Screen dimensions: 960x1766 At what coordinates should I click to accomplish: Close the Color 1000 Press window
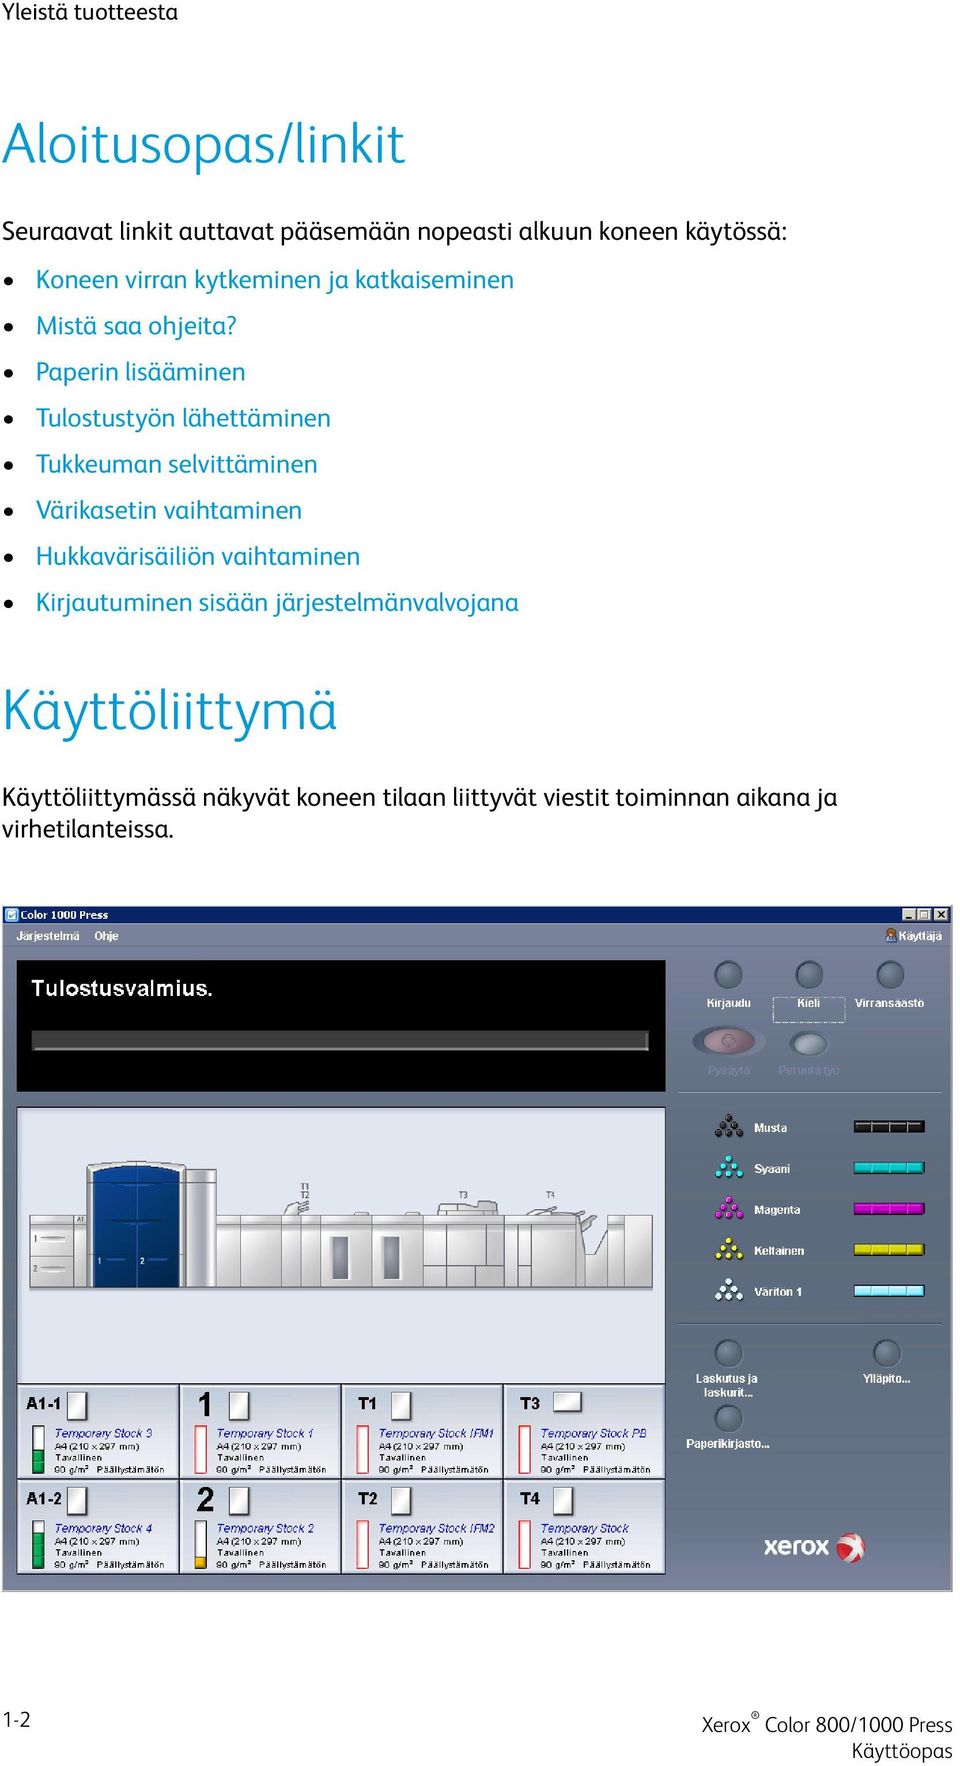click(941, 914)
